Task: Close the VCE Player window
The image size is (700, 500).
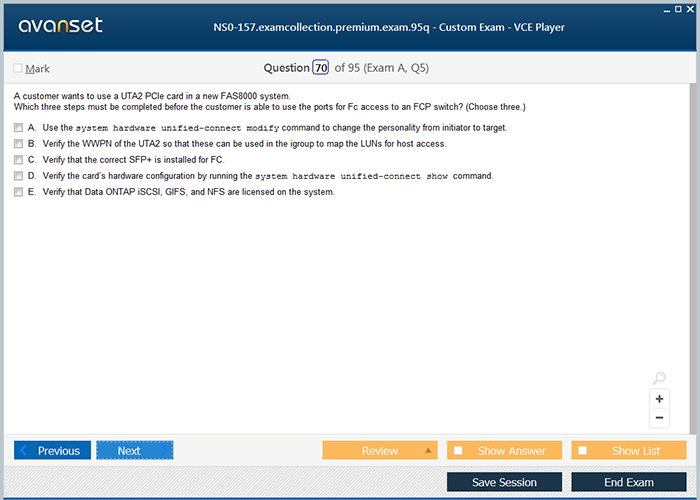Action: point(692,8)
